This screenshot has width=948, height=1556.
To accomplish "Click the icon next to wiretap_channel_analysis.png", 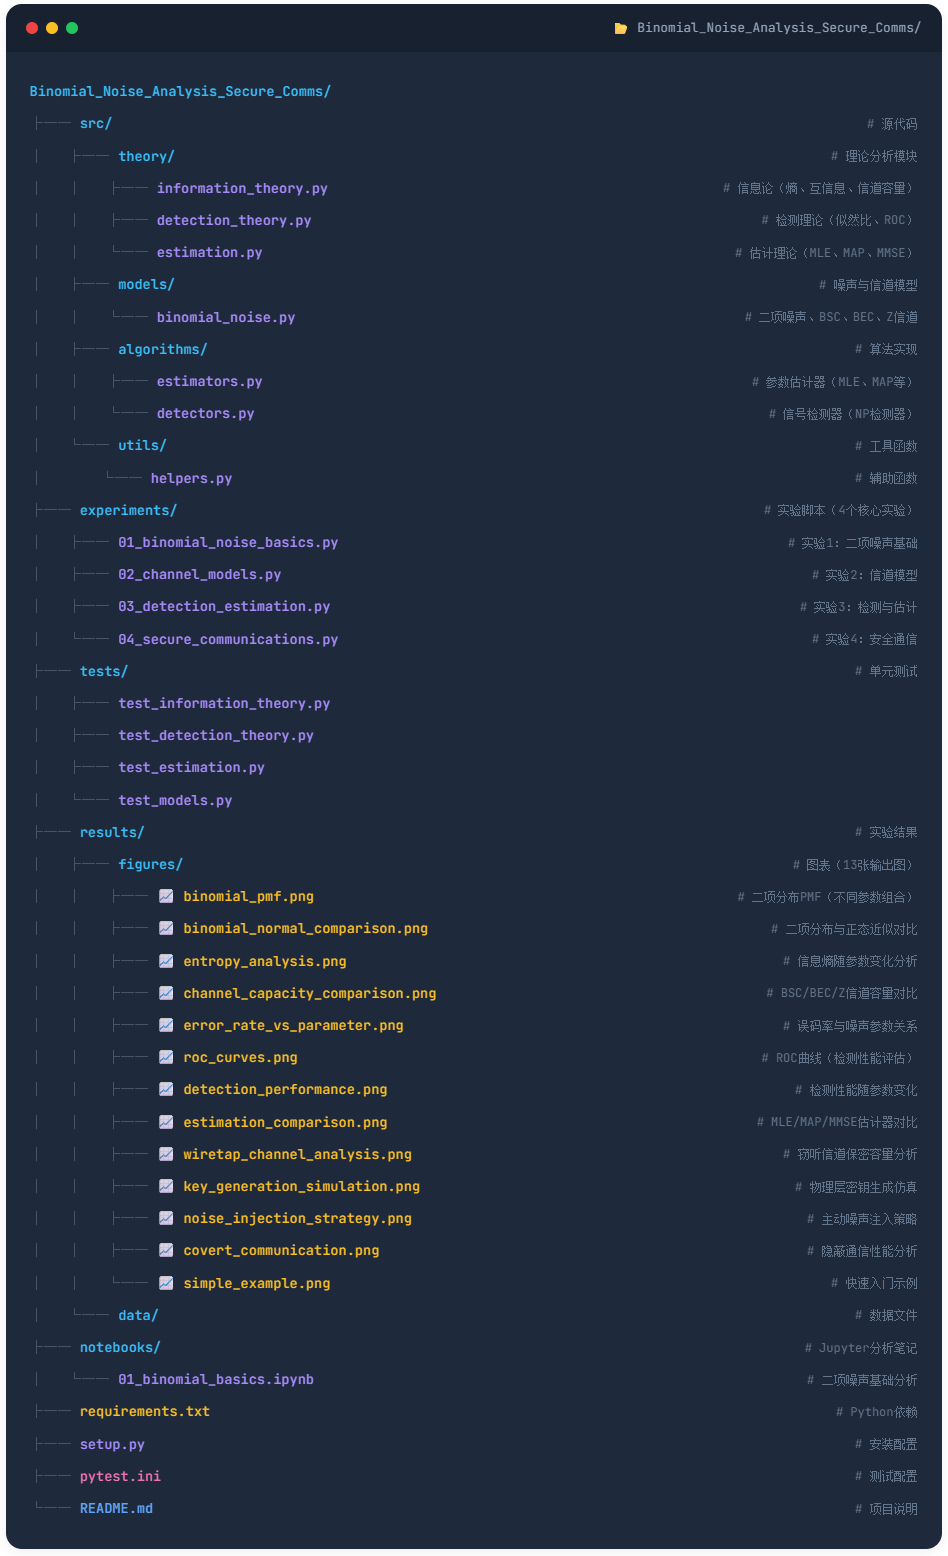I will 166,1154.
